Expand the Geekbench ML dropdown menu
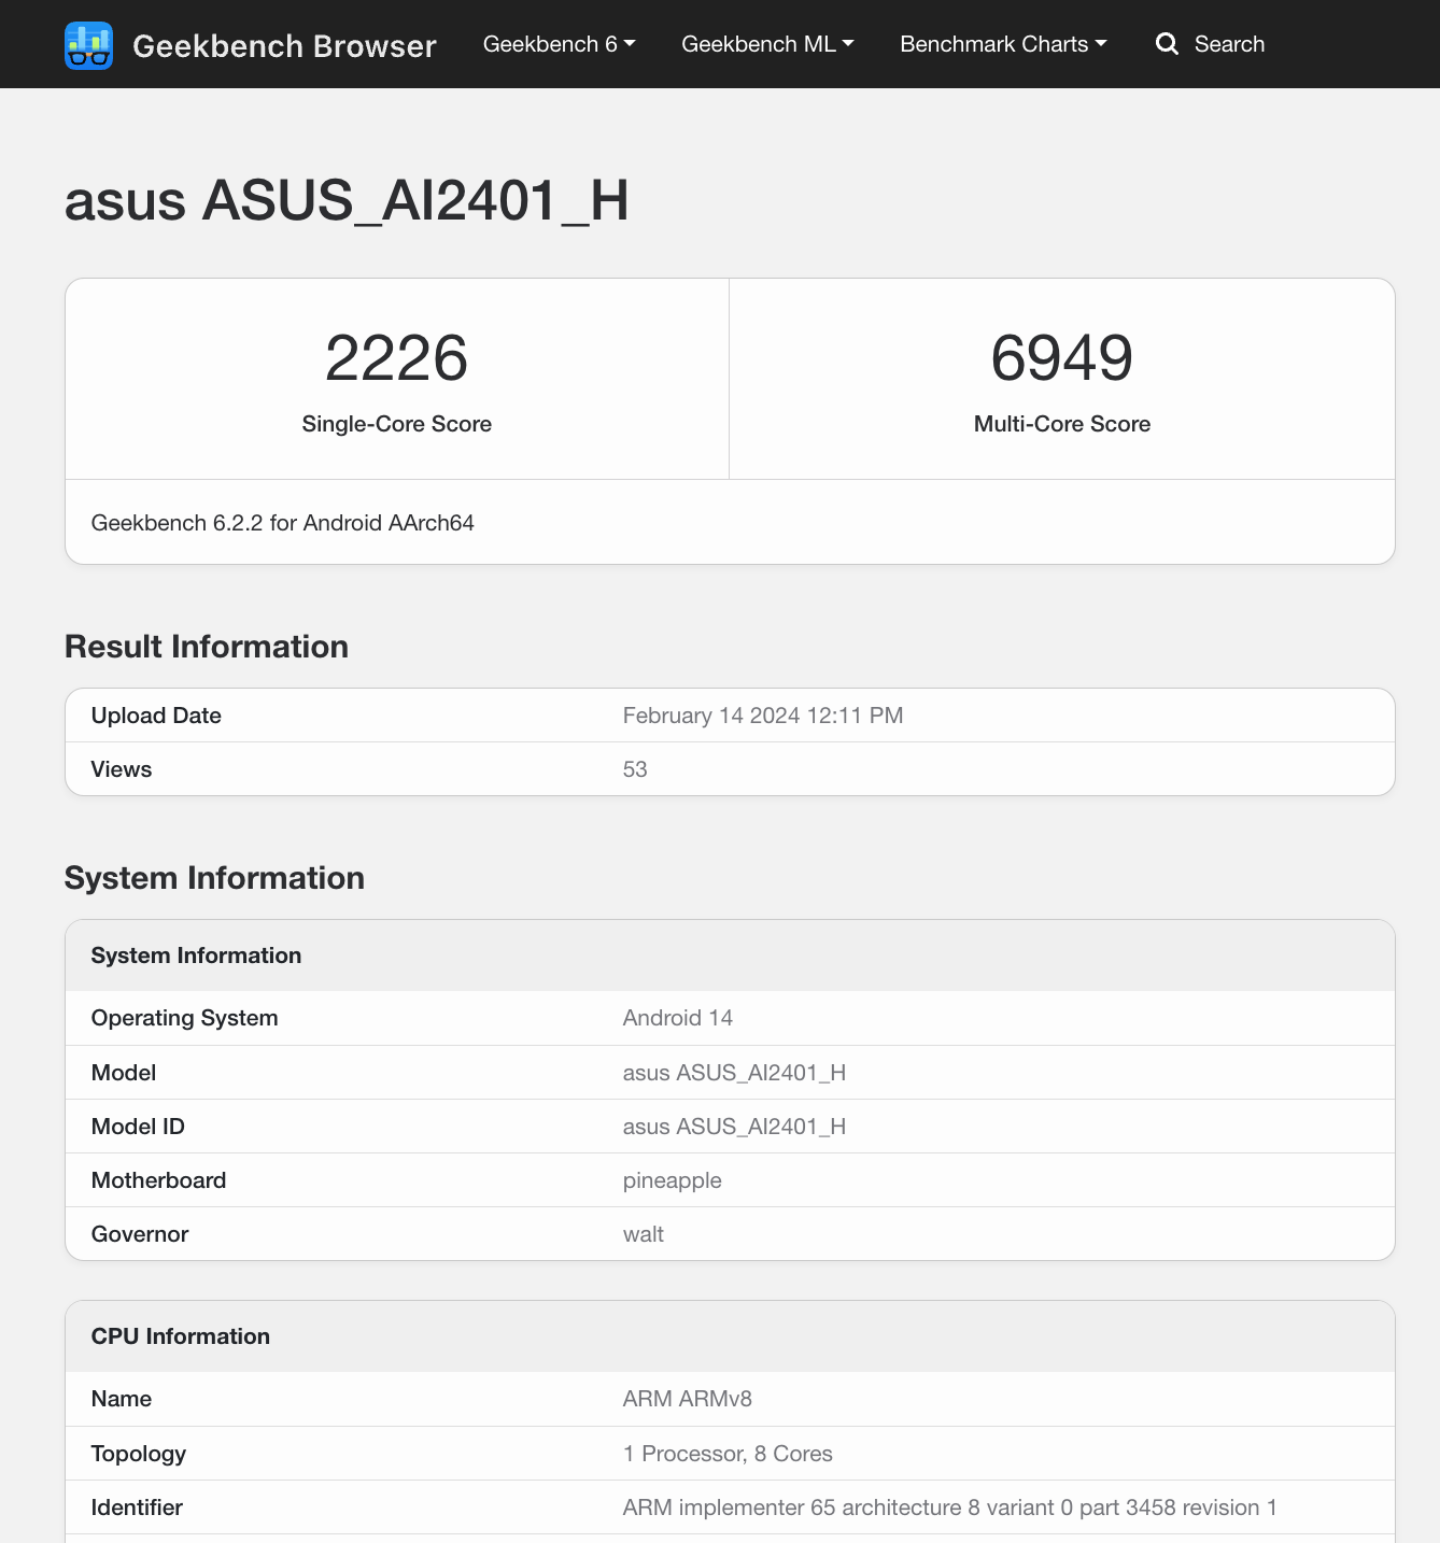The image size is (1440, 1543). 767,44
